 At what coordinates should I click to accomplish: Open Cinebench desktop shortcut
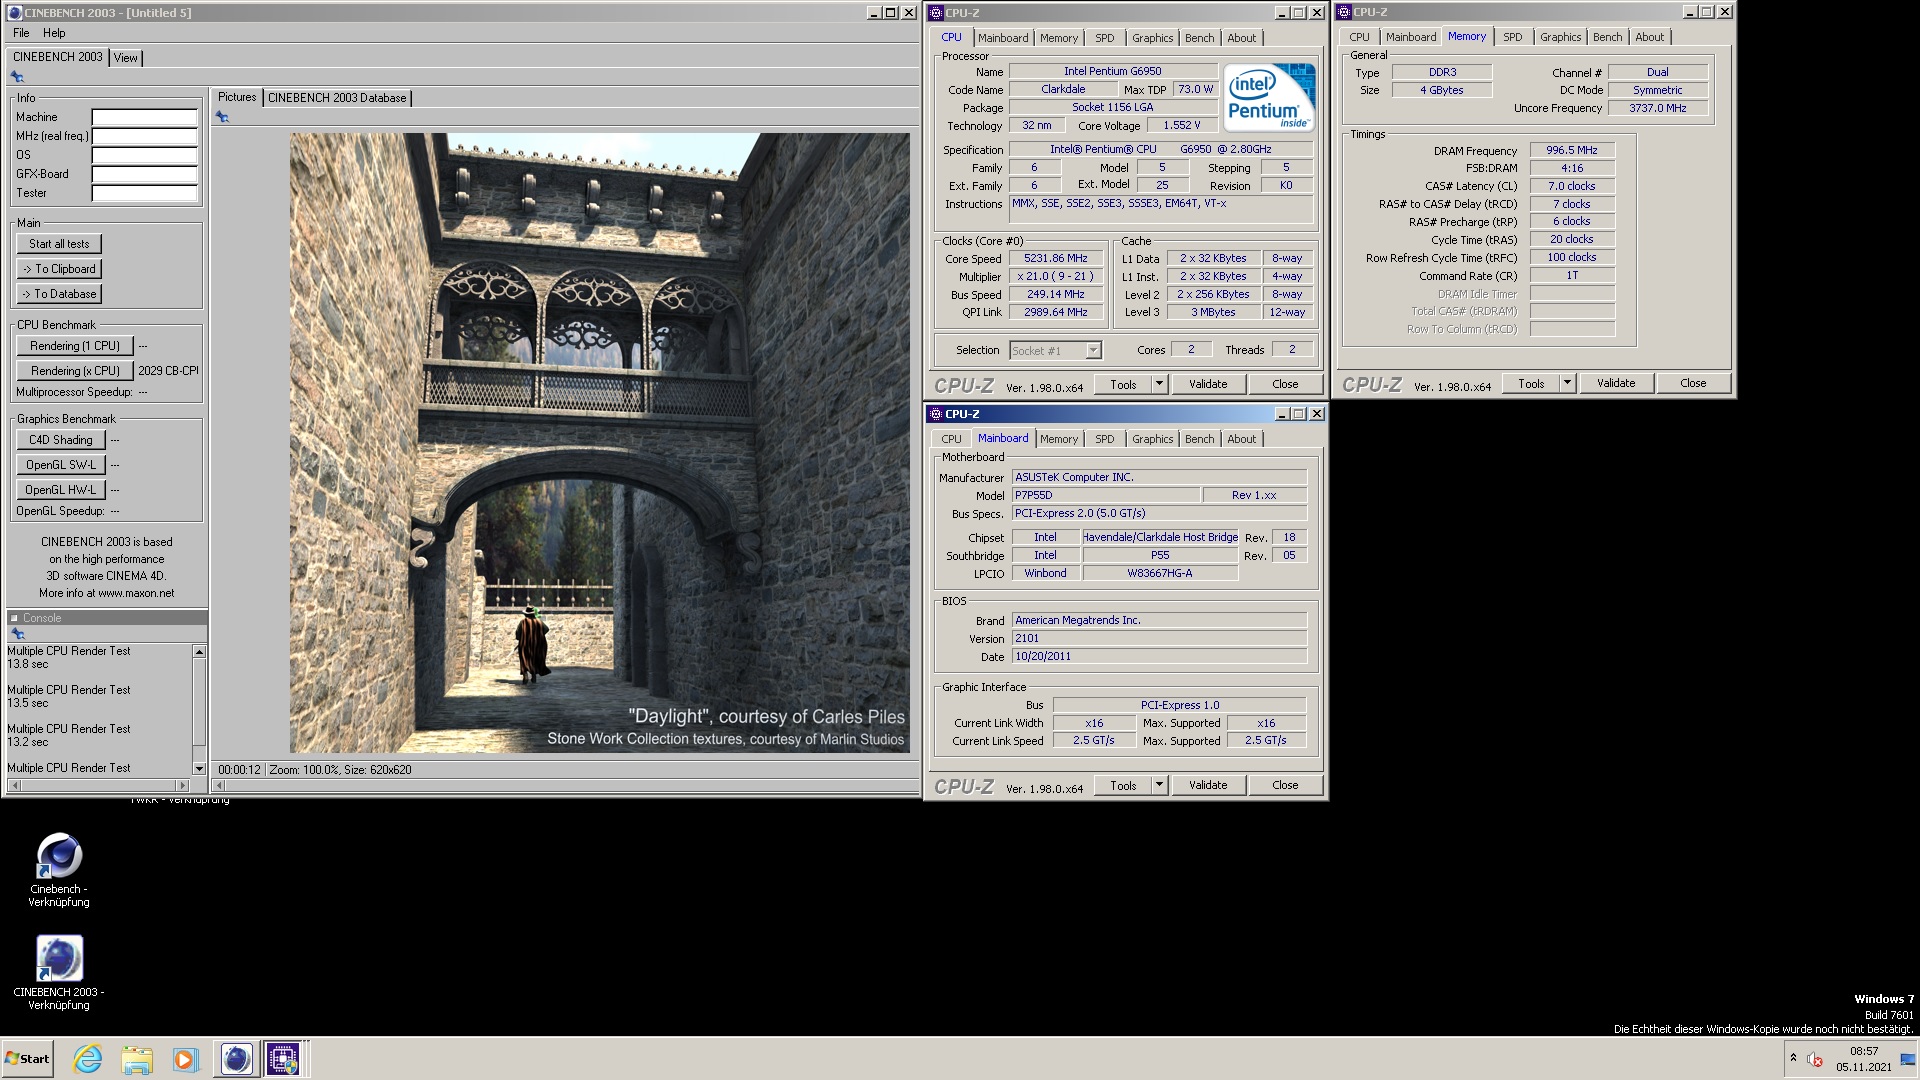click(59, 870)
